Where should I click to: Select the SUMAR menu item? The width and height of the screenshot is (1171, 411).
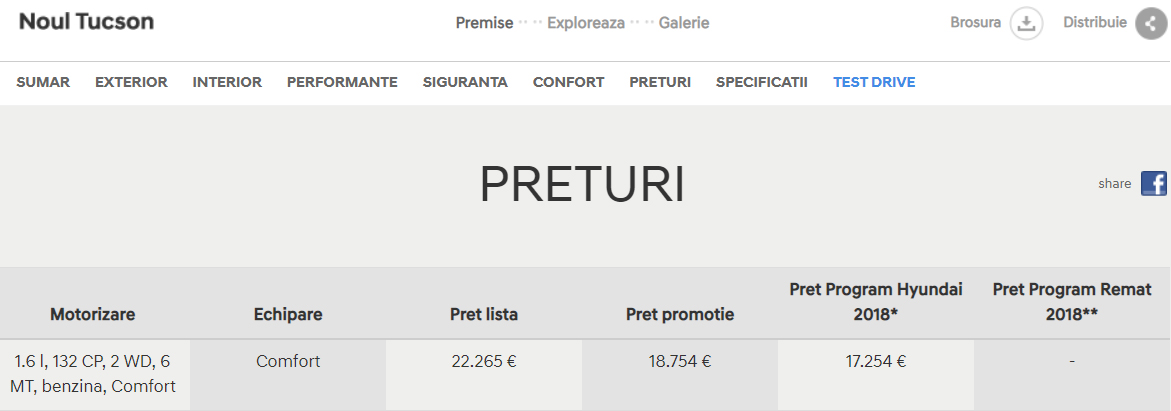point(43,82)
